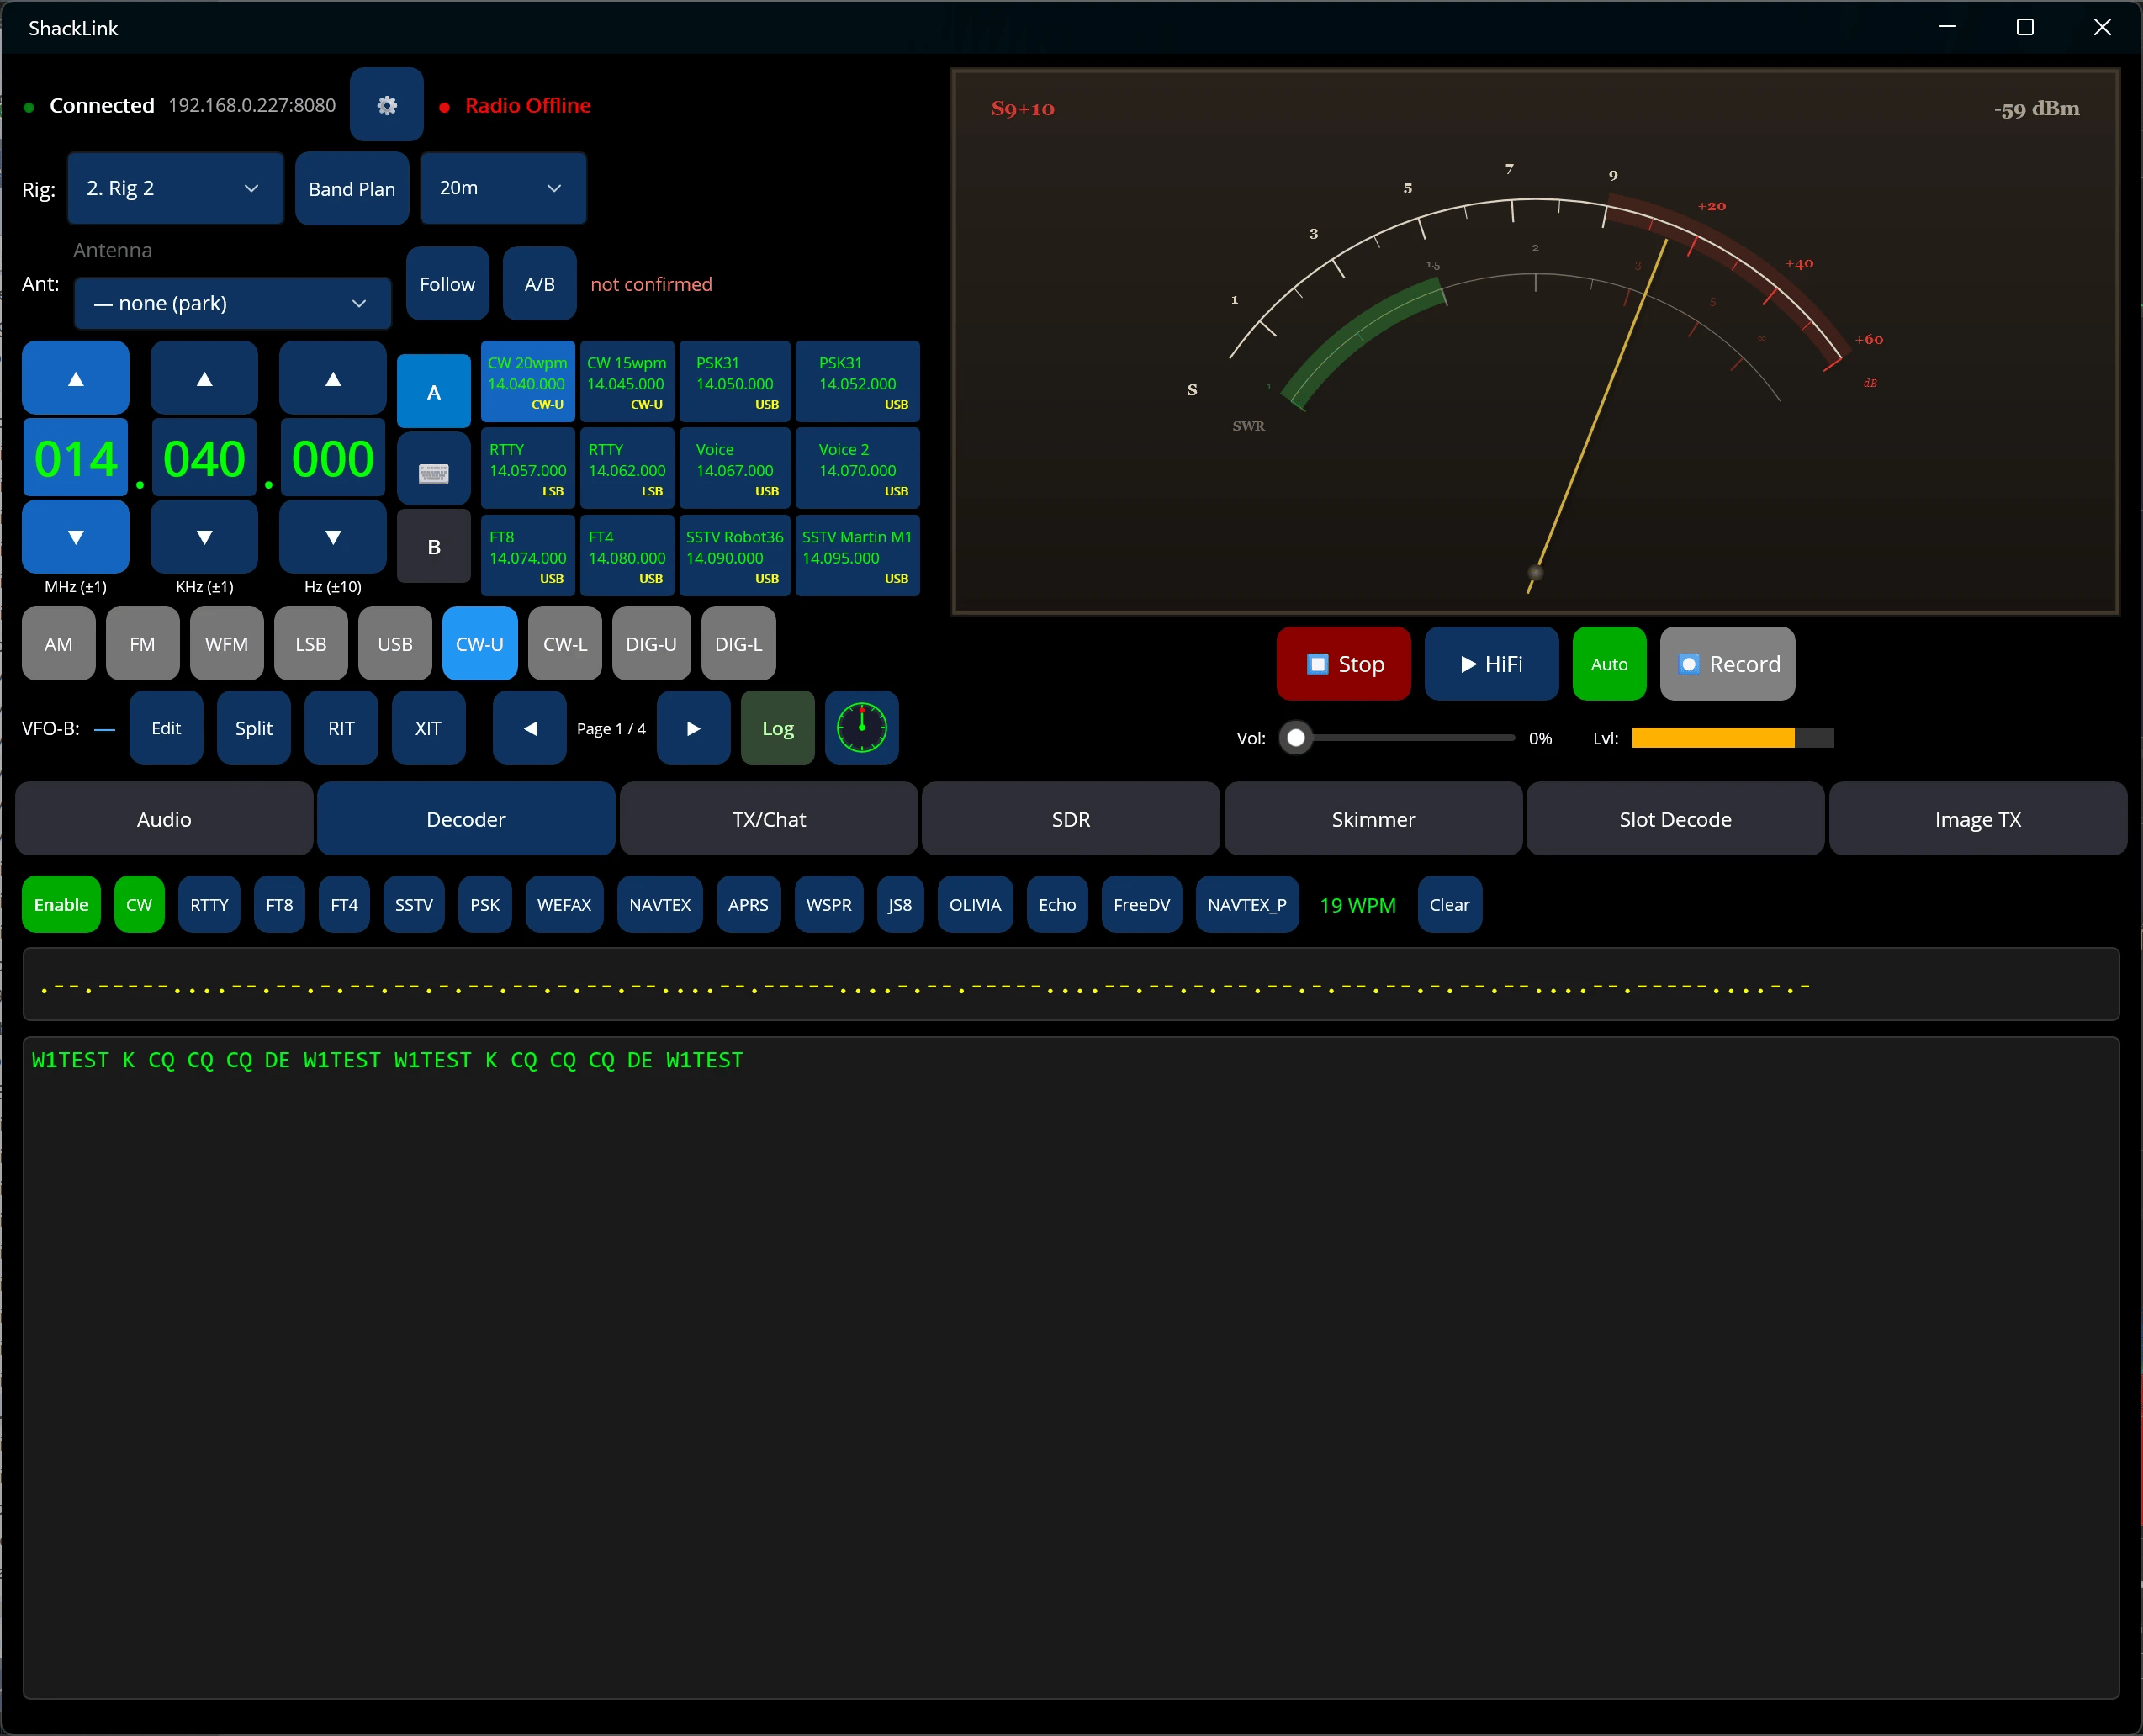2143x1736 pixels.
Task: Open the Log button
Action: (x=778, y=728)
